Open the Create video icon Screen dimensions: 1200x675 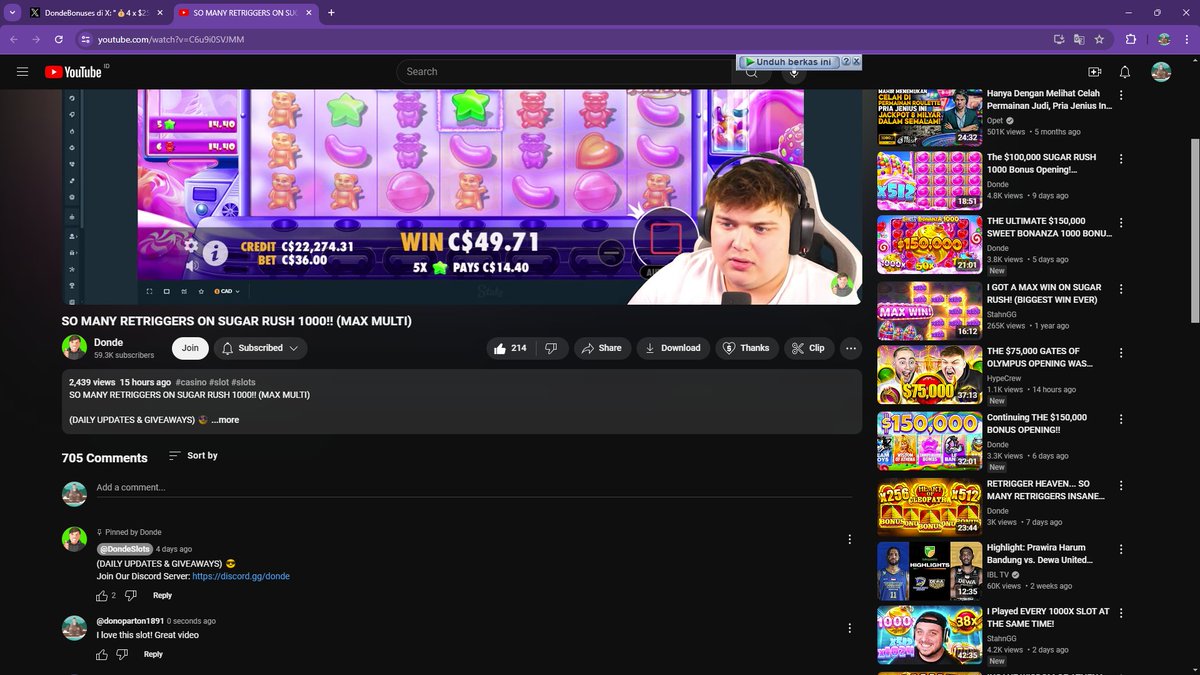click(x=1094, y=72)
